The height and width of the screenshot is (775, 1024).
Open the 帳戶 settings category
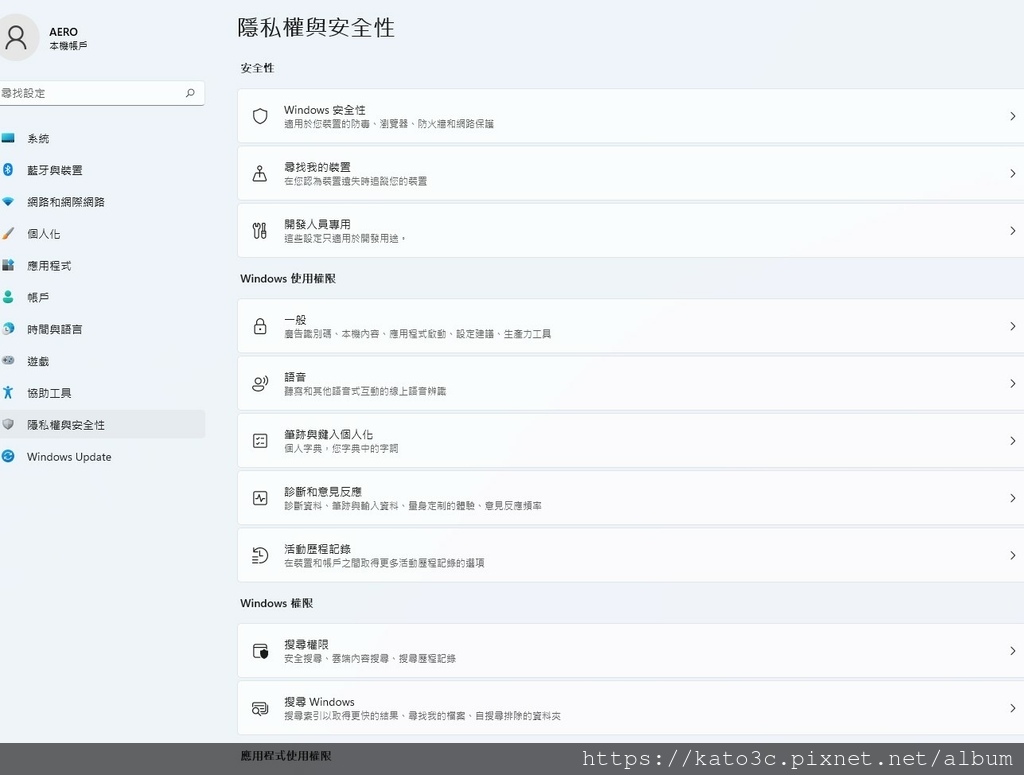(x=101, y=298)
